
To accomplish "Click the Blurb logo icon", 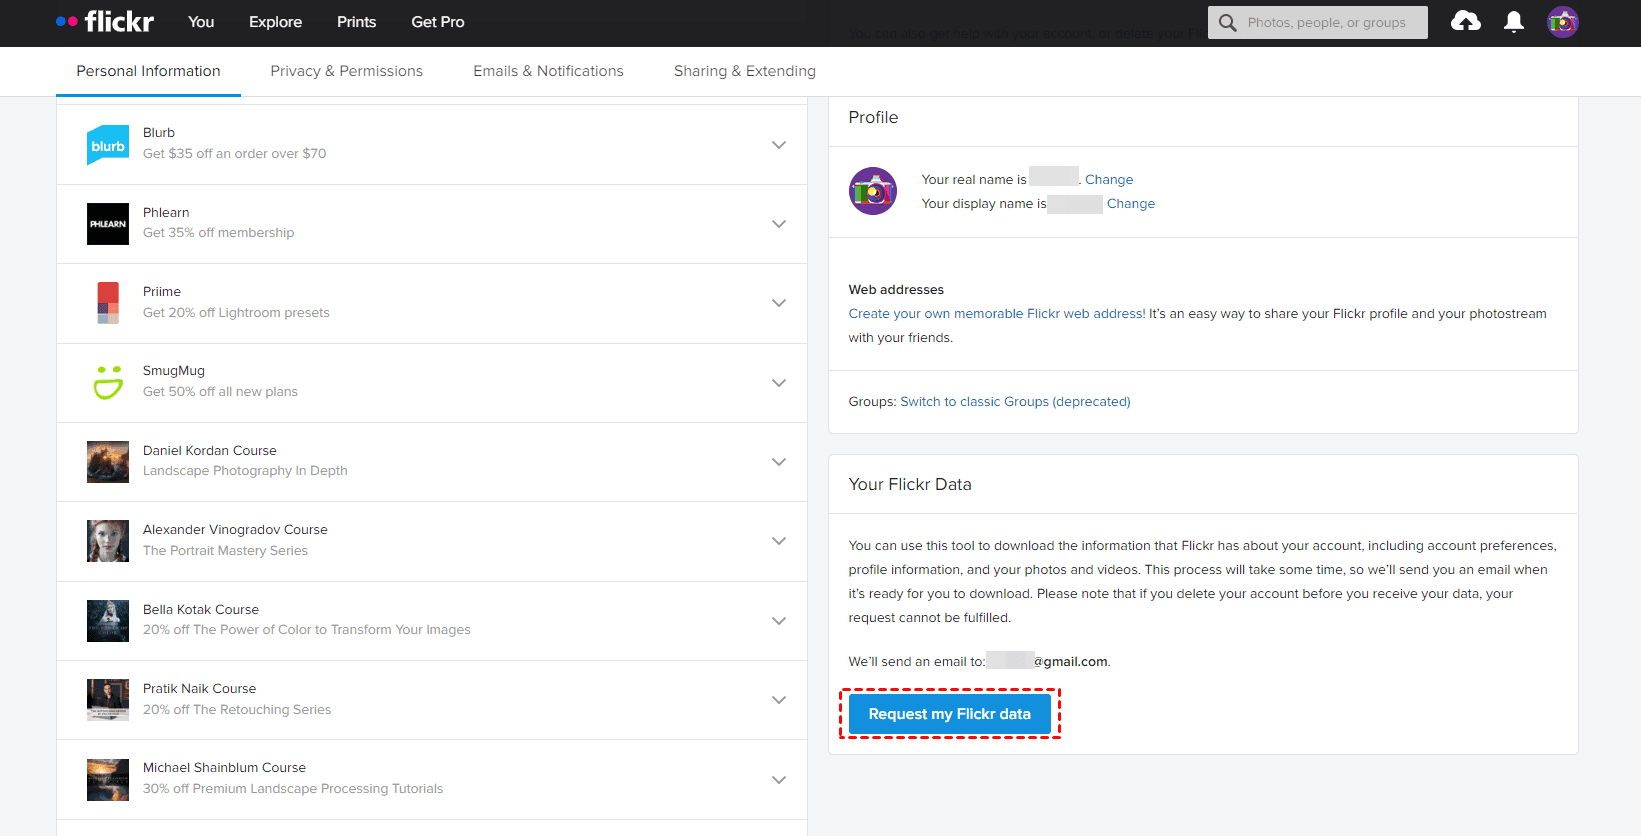I will pyautogui.click(x=108, y=145).
